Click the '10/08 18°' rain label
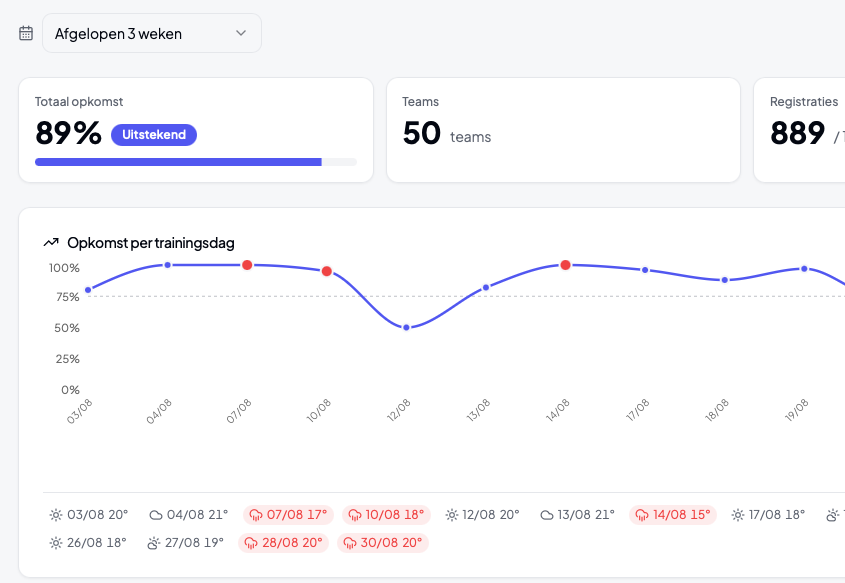Screen dimensions: 845x583 [x=394, y=515]
